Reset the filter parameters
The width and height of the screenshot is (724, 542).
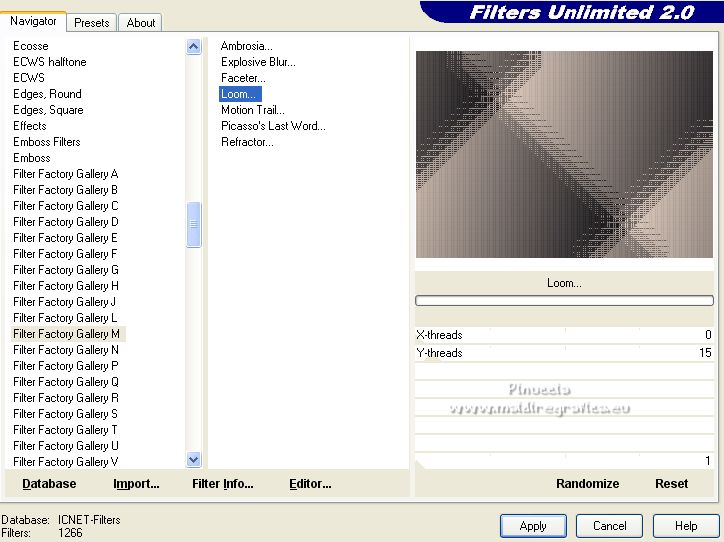[x=671, y=483]
